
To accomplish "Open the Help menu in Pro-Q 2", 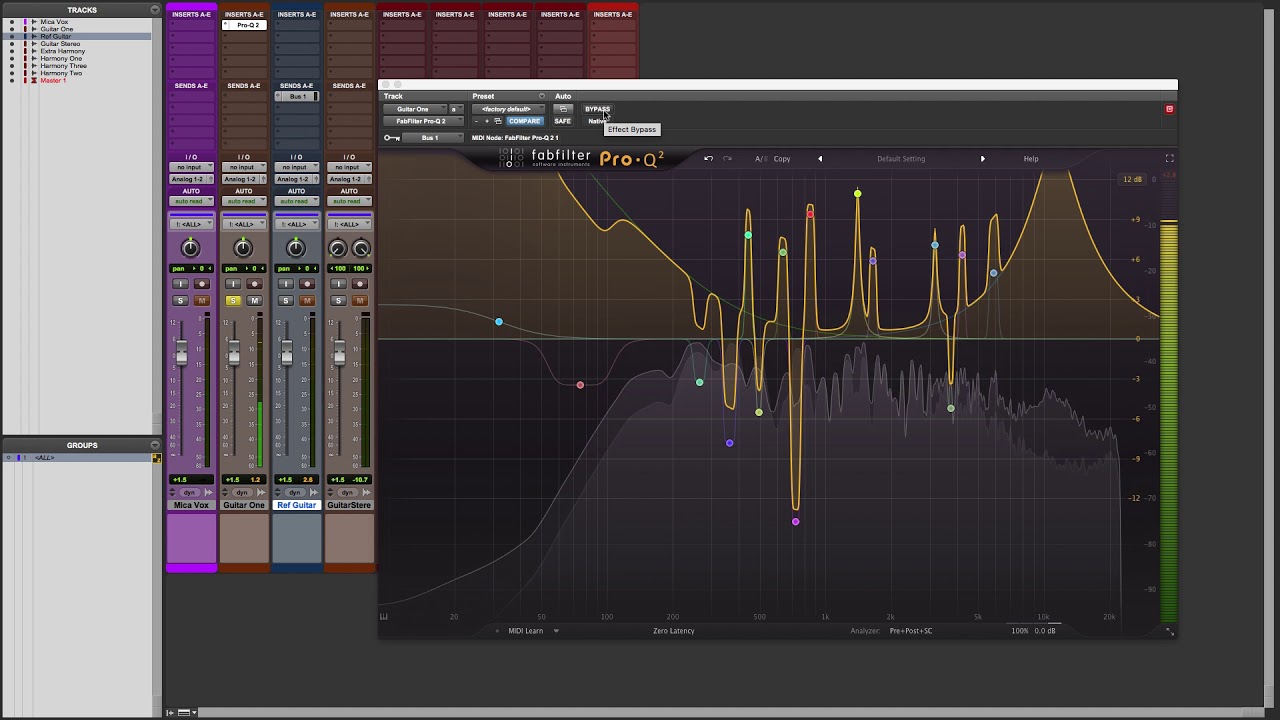I will (1031, 158).
